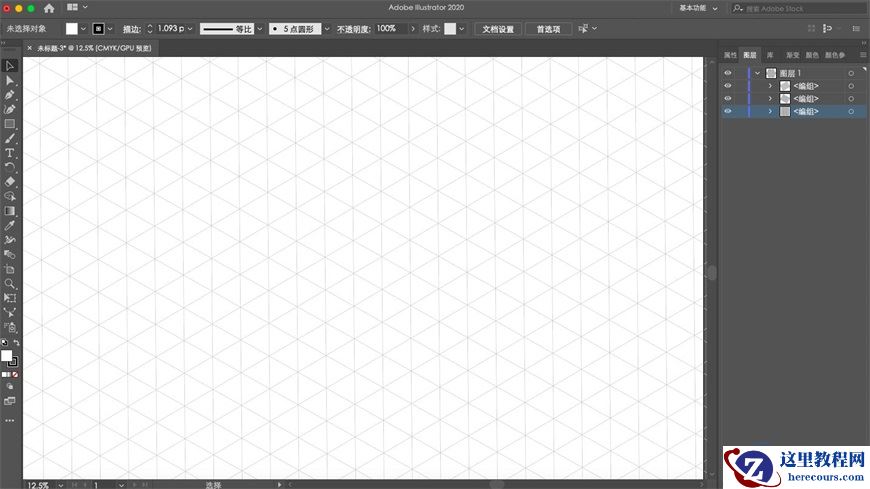Select the Artboard tool
This screenshot has width=870, height=489.
[x=9, y=269]
